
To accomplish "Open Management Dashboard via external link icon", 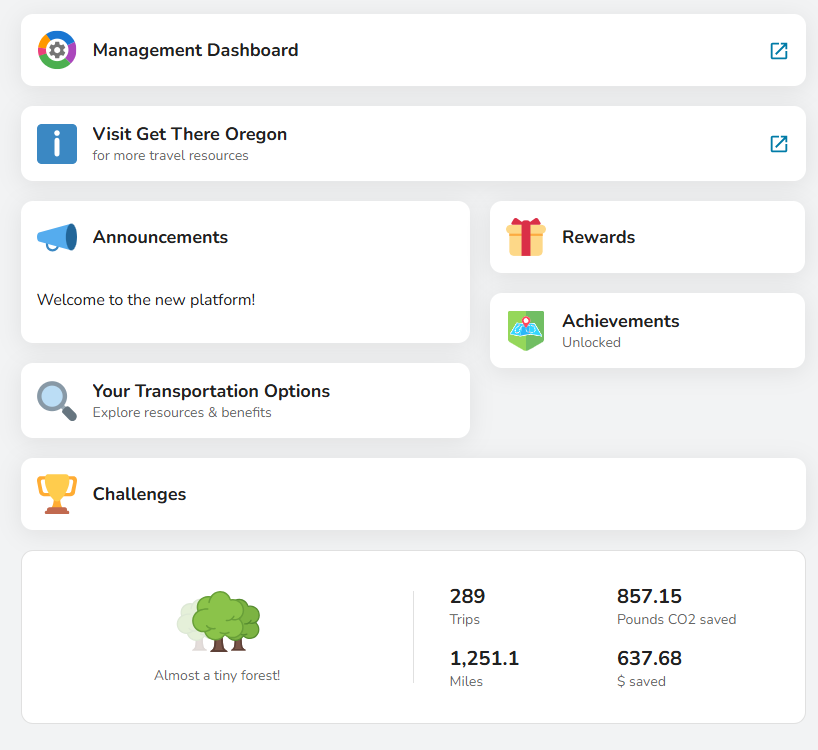I will tap(779, 51).
